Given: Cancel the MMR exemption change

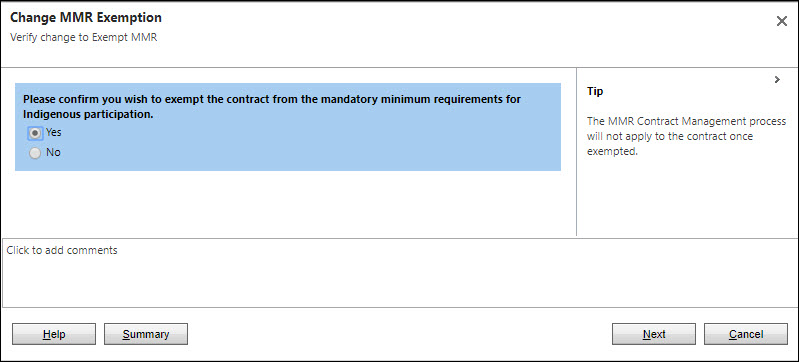Looking at the screenshot, I should tap(745, 334).
